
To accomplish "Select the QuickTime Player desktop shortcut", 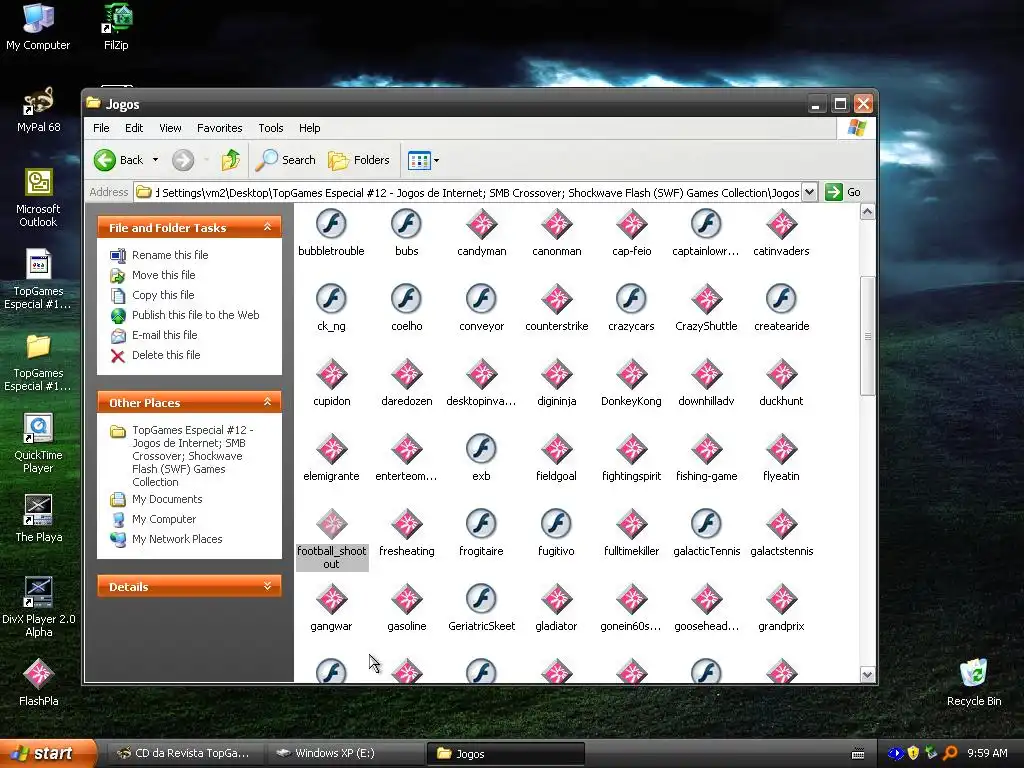I will click(x=38, y=443).
